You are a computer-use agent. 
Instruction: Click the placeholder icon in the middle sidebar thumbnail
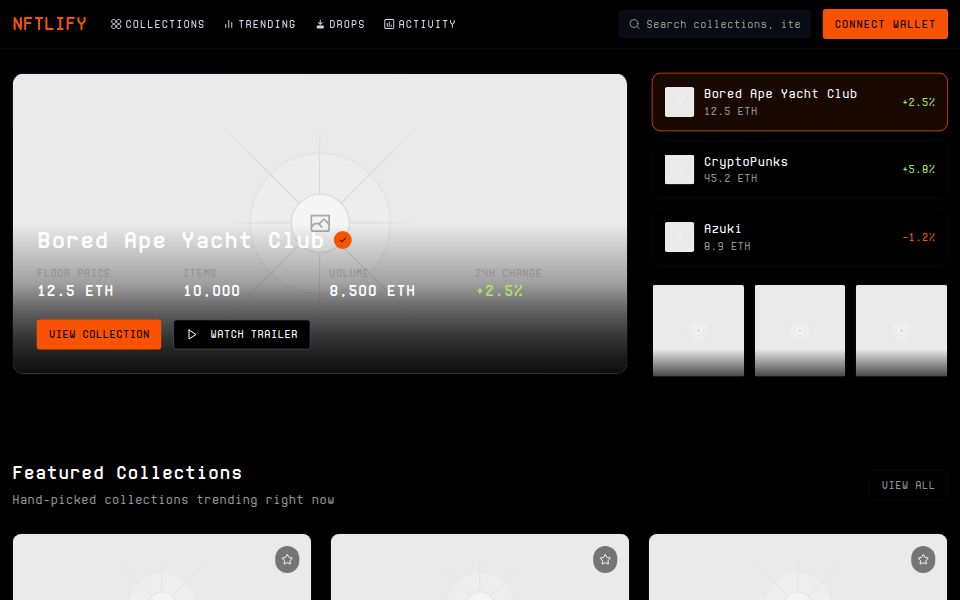point(799,330)
